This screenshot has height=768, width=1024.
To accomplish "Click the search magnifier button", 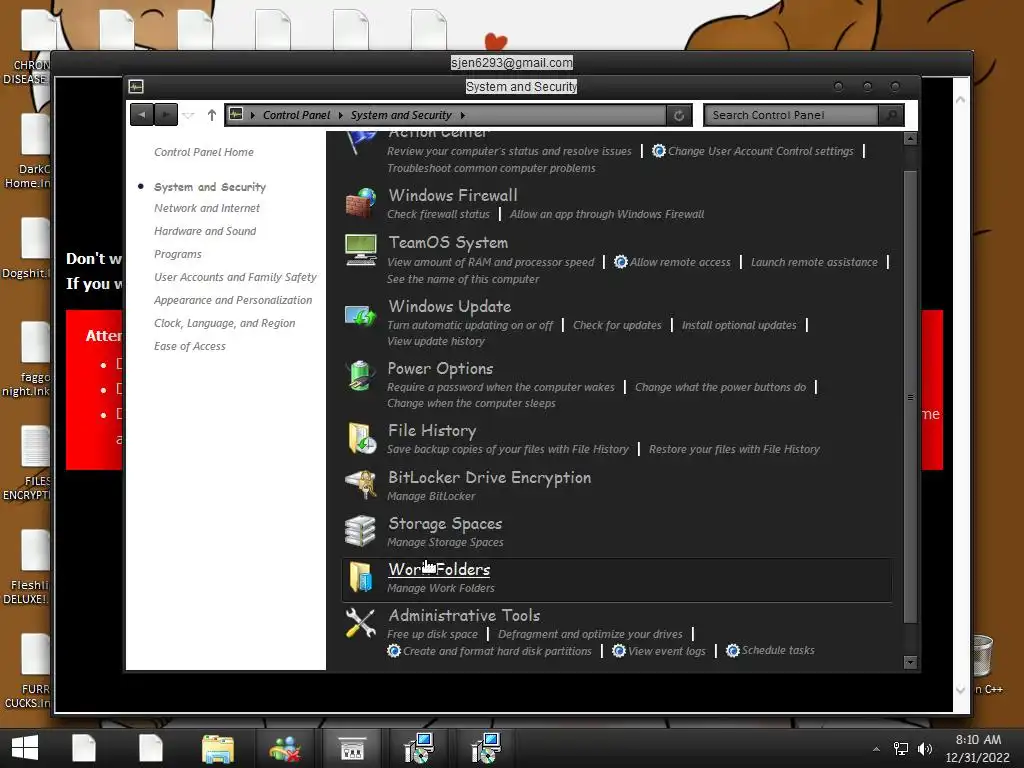I will [891, 116].
